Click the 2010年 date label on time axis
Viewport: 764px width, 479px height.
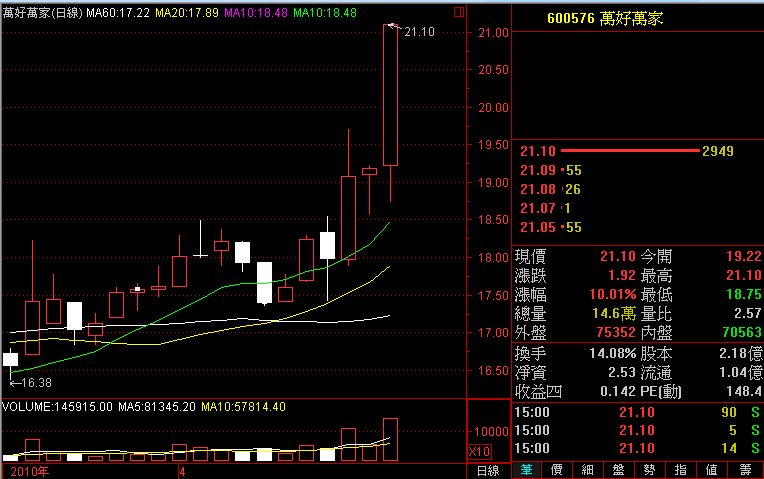coord(30,472)
